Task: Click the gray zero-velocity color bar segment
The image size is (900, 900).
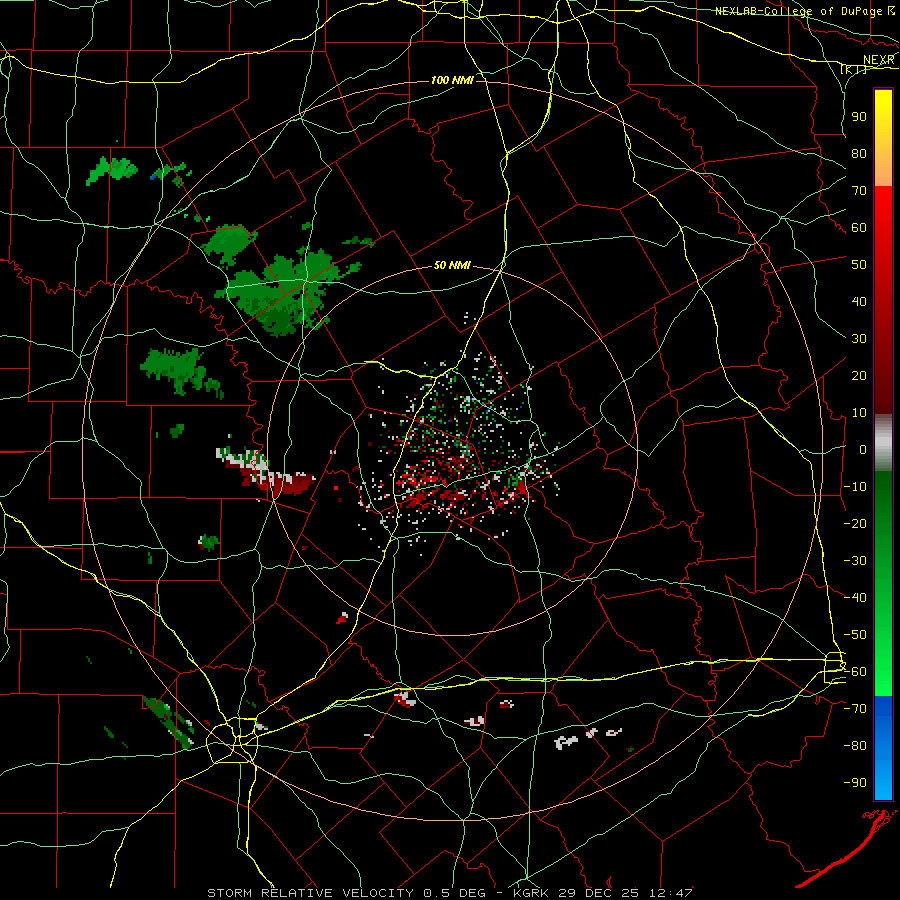Action: click(x=883, y=443)
